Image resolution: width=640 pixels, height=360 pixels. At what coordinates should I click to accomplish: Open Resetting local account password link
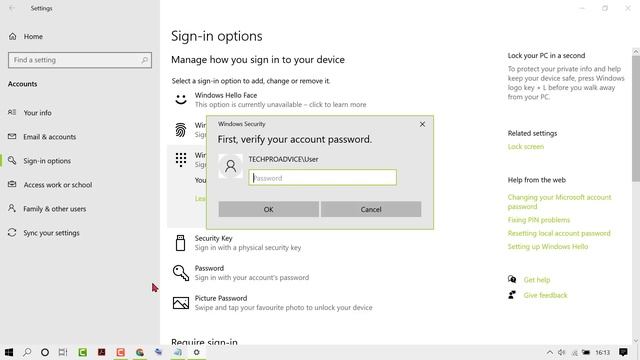pyautogui.click(x=559, y=233)
